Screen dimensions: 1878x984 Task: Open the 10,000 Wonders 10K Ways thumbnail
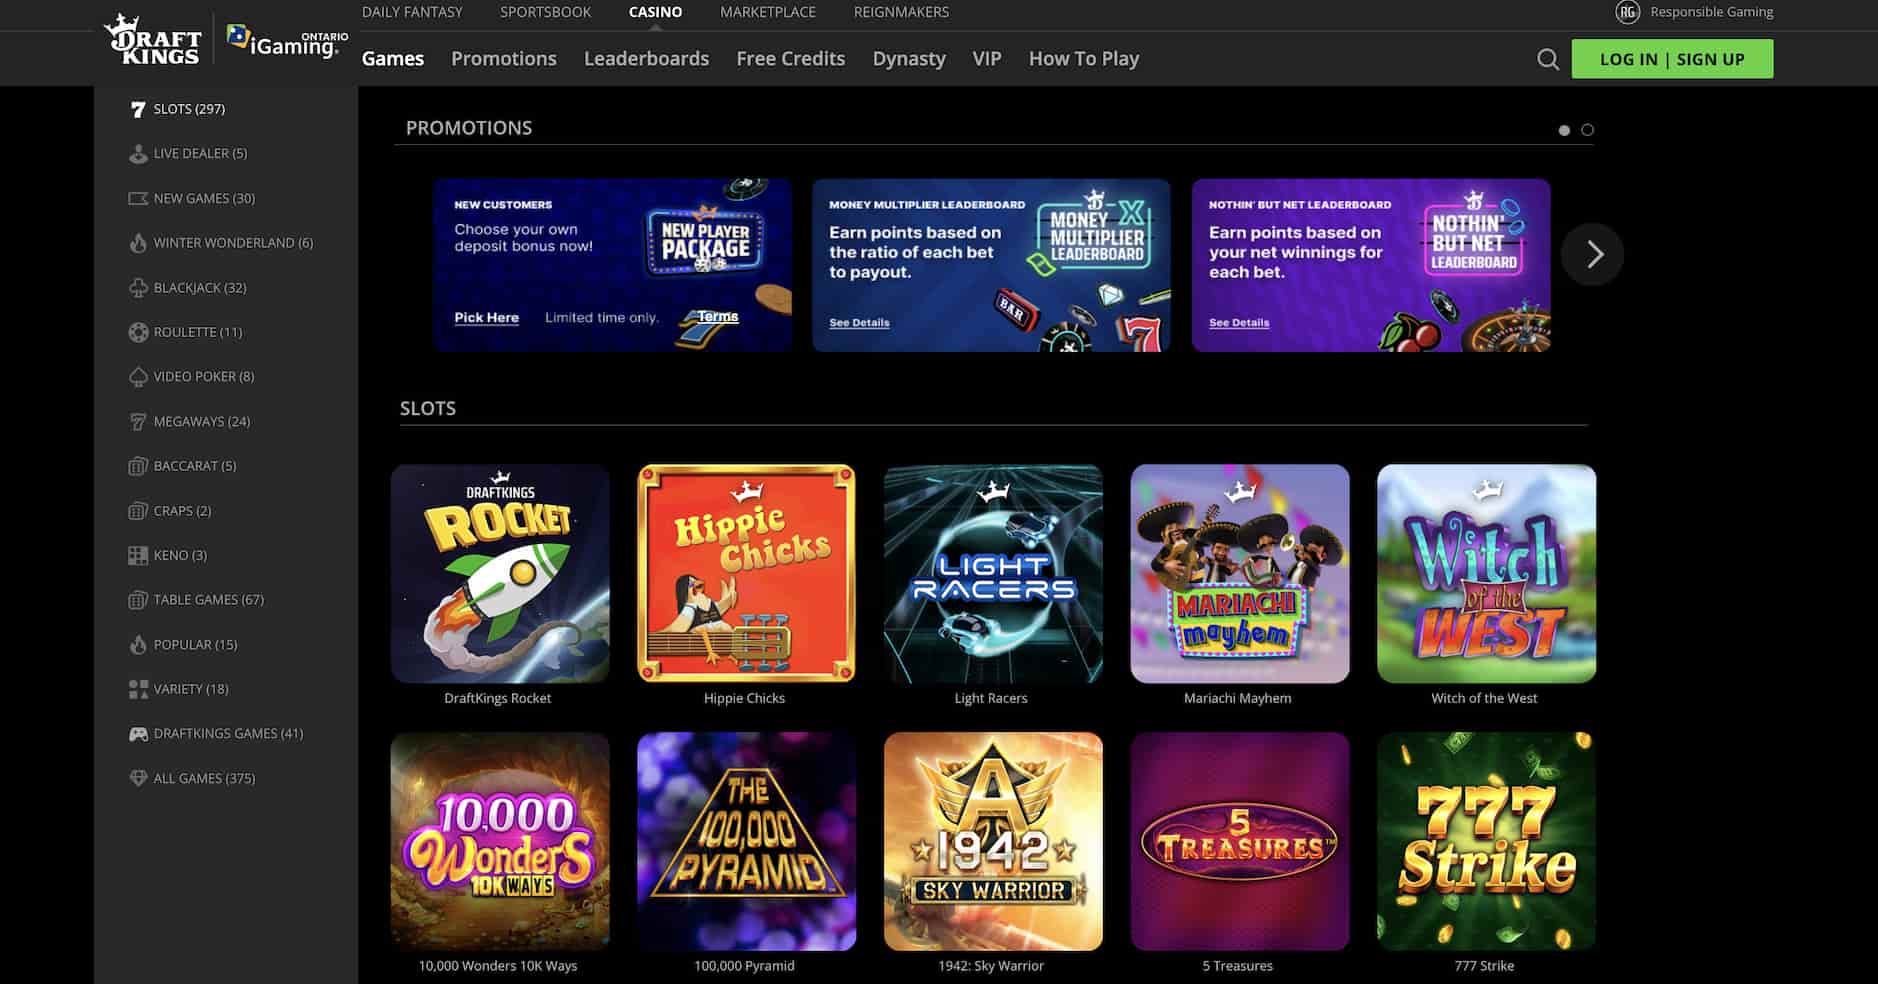(500, 842)
